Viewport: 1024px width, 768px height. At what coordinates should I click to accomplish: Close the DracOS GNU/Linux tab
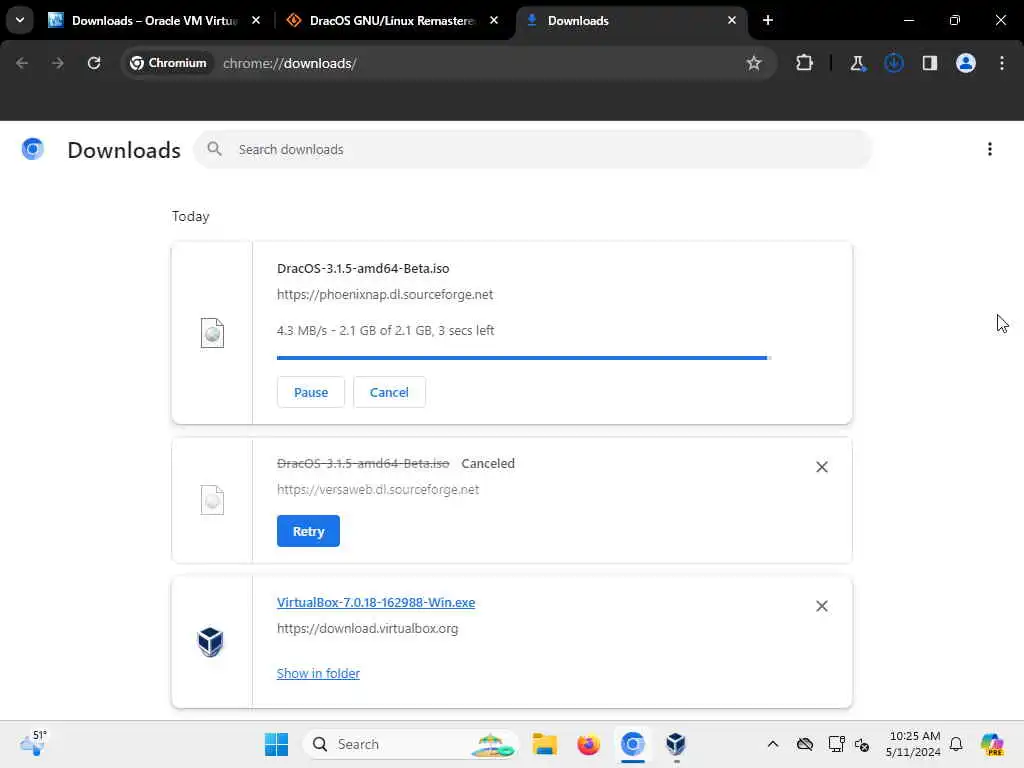pos(494,20)
